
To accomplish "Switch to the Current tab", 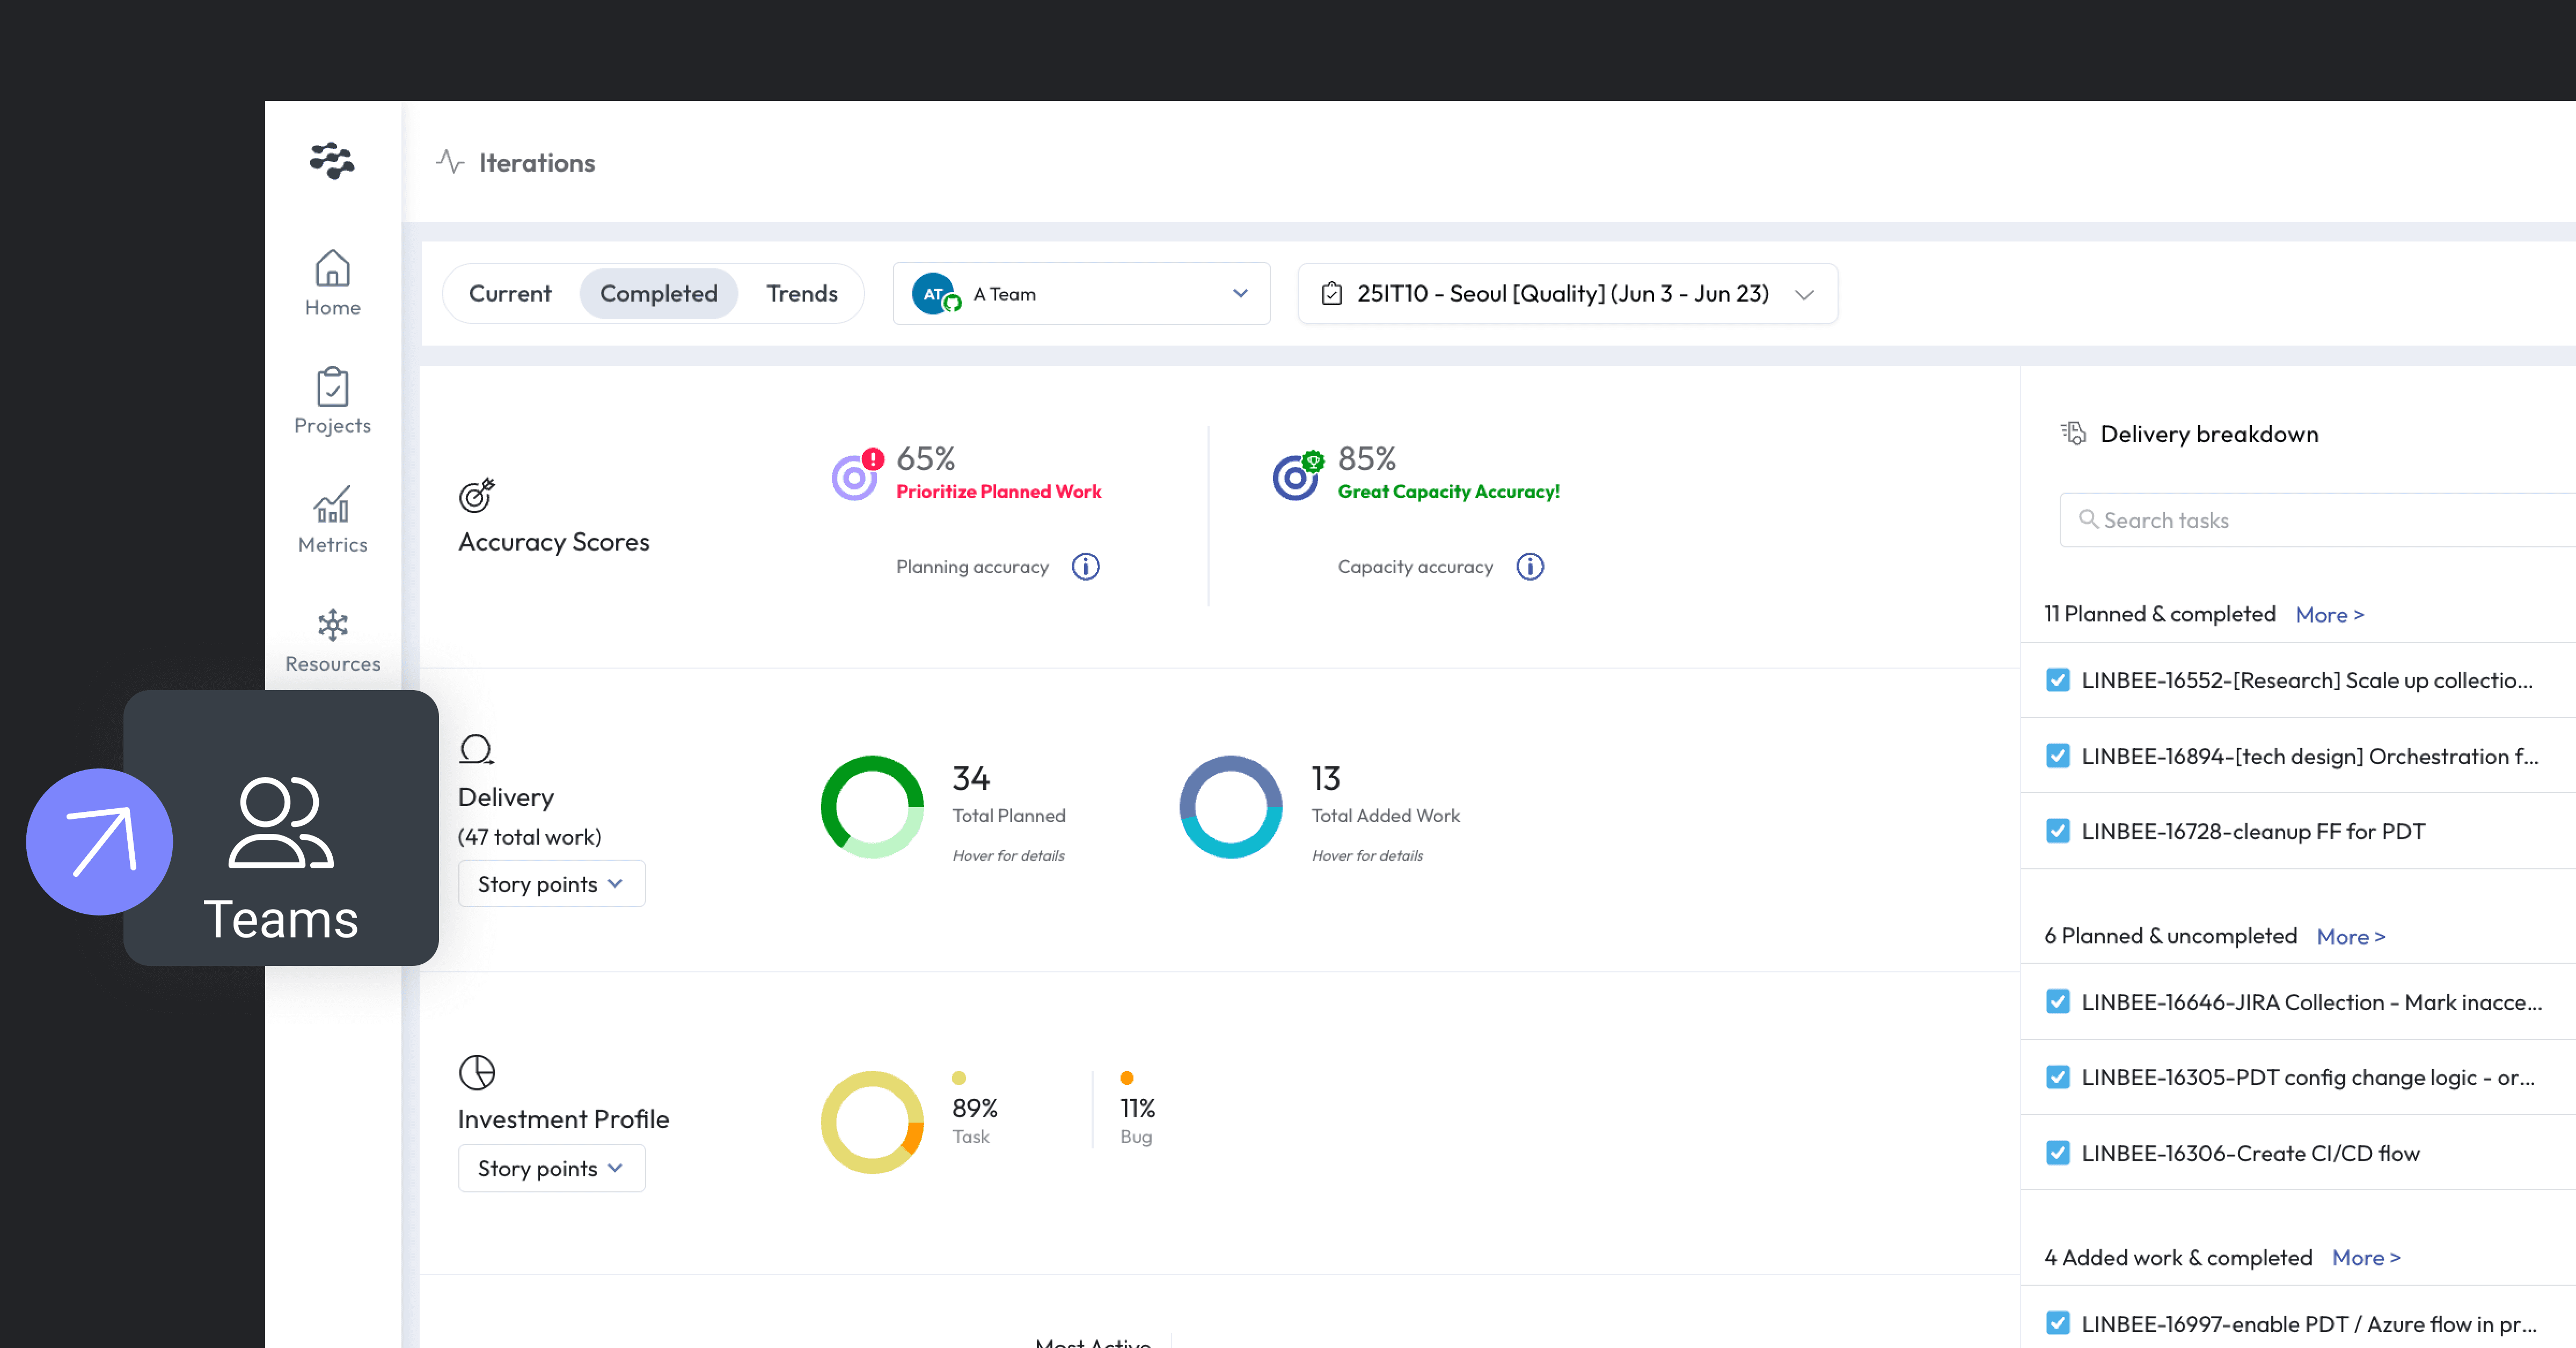I will [510, 294].
